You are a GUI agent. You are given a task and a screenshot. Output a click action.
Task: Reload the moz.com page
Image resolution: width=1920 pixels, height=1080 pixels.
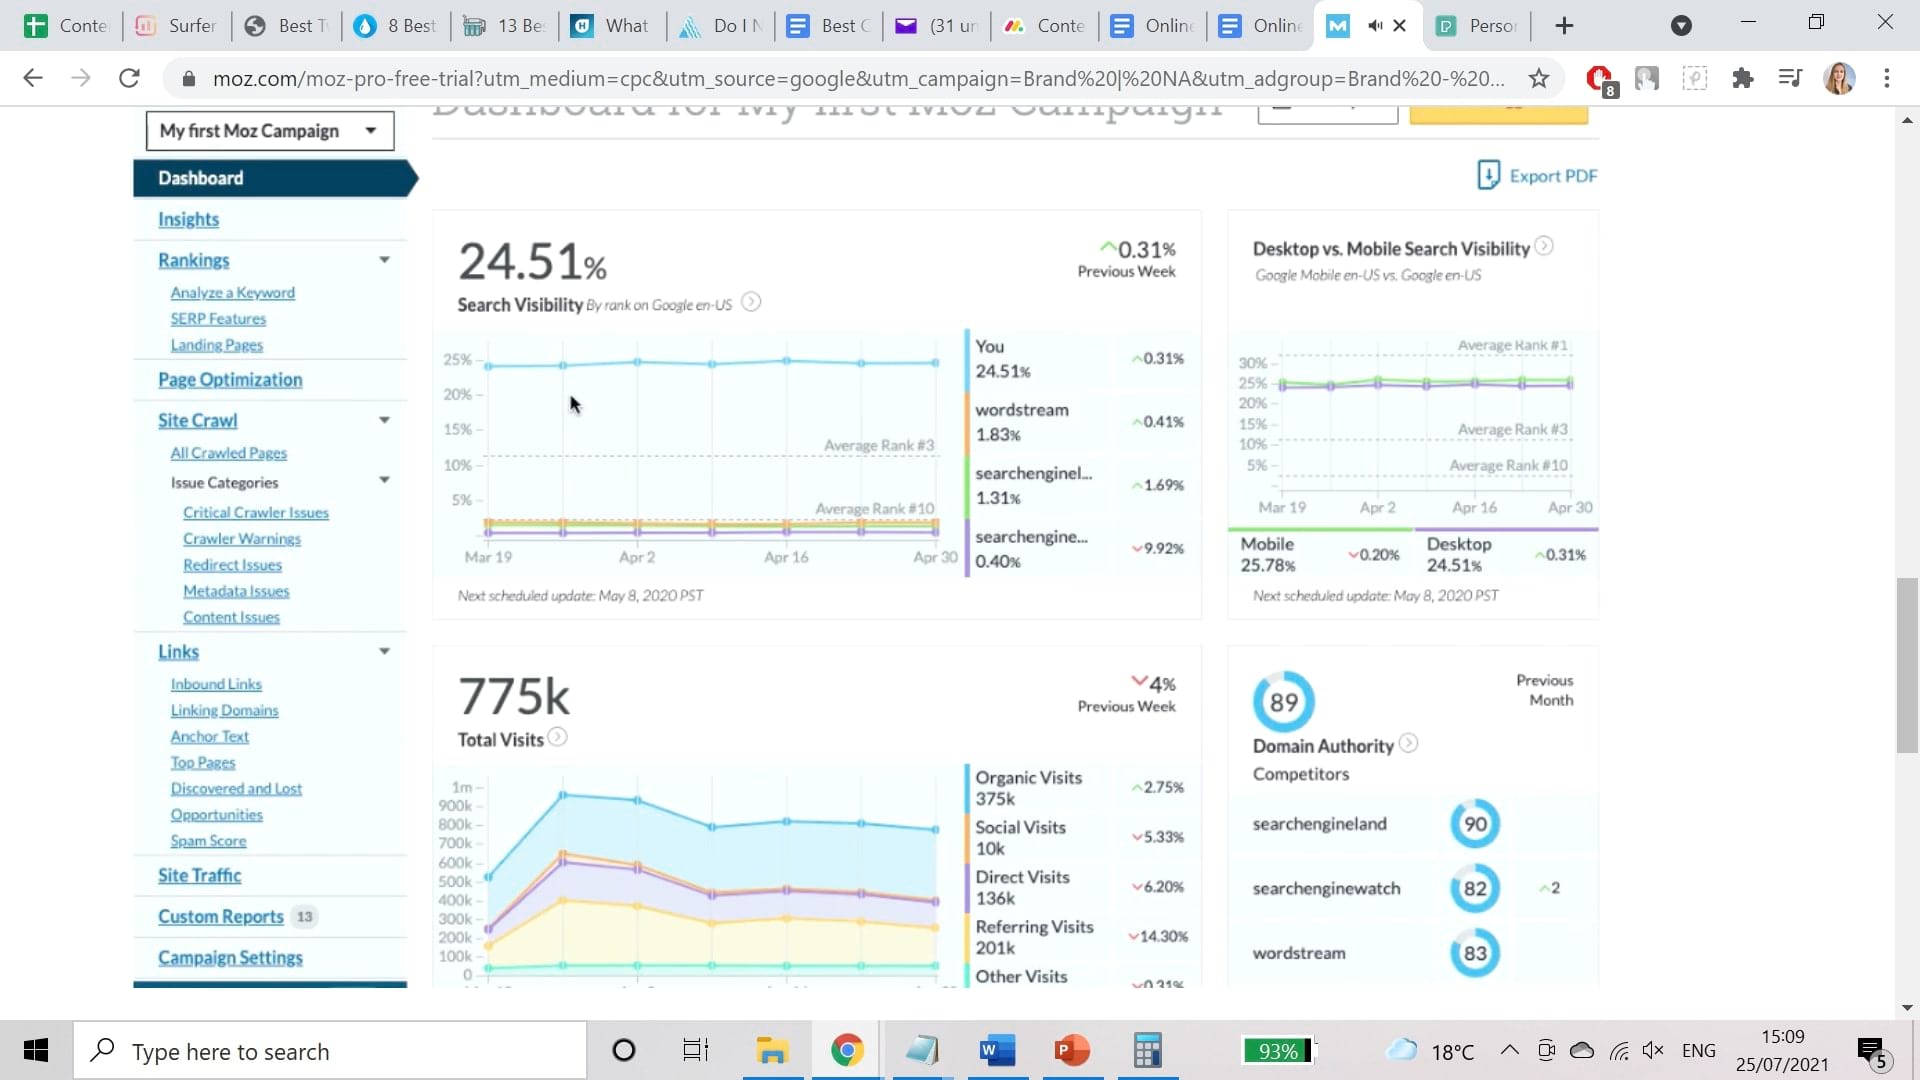(129, 78)
